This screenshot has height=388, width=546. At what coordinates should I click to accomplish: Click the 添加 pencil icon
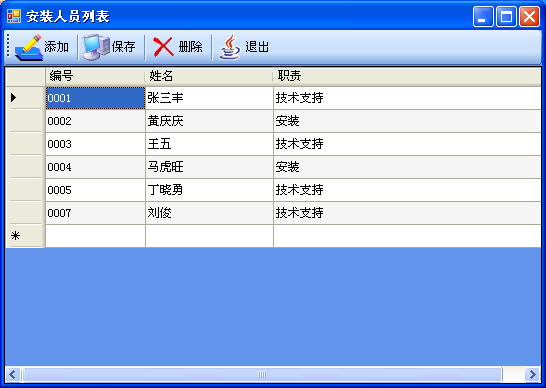click(29, 47)
